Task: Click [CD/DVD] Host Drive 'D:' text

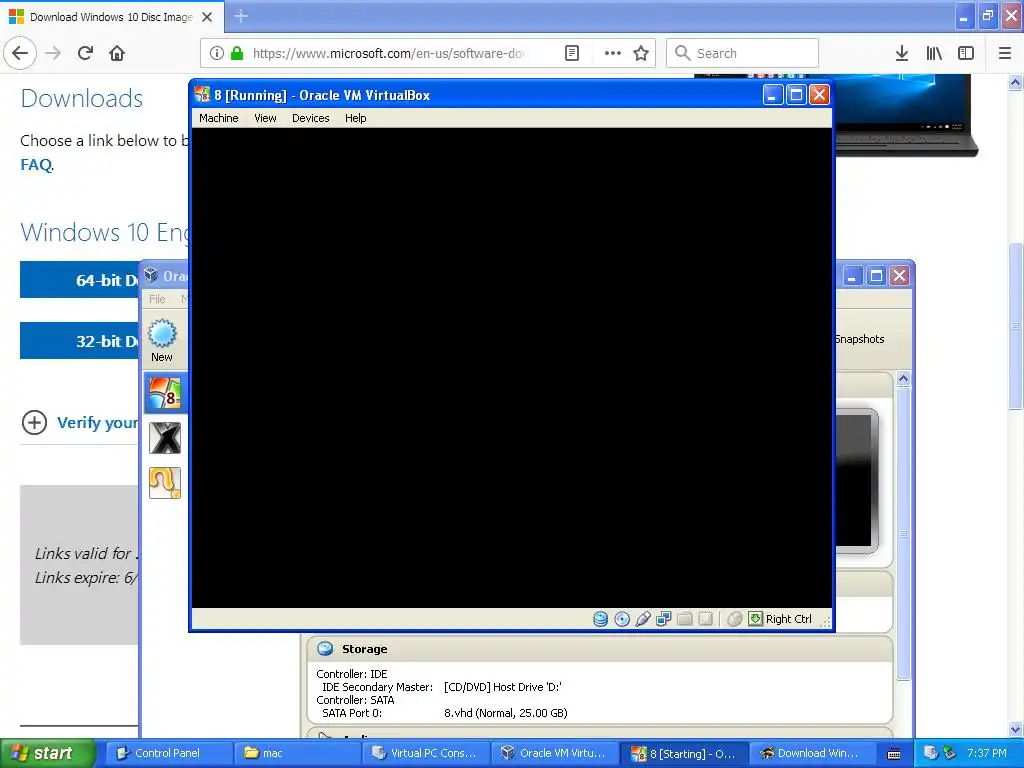Action: [x=502, y=687]
